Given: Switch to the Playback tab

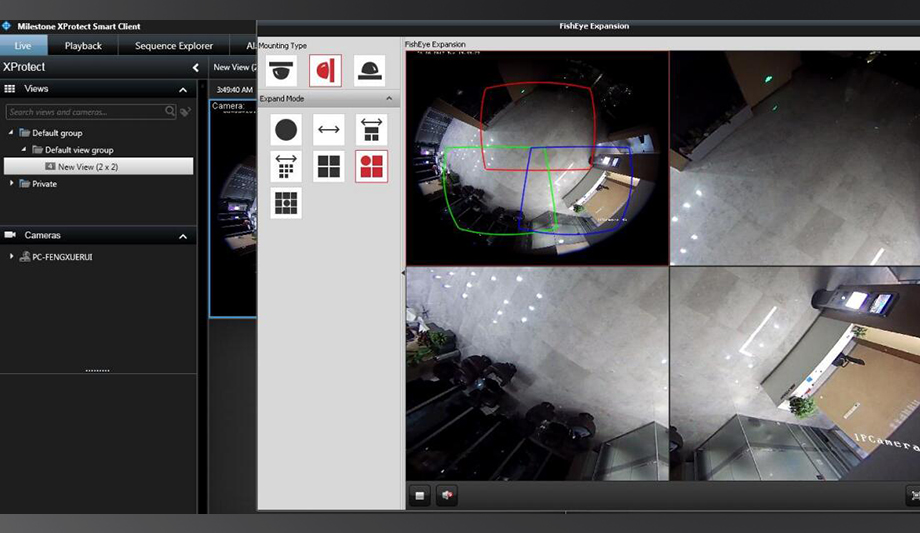Looking at the screenshot, I should 83,46.
